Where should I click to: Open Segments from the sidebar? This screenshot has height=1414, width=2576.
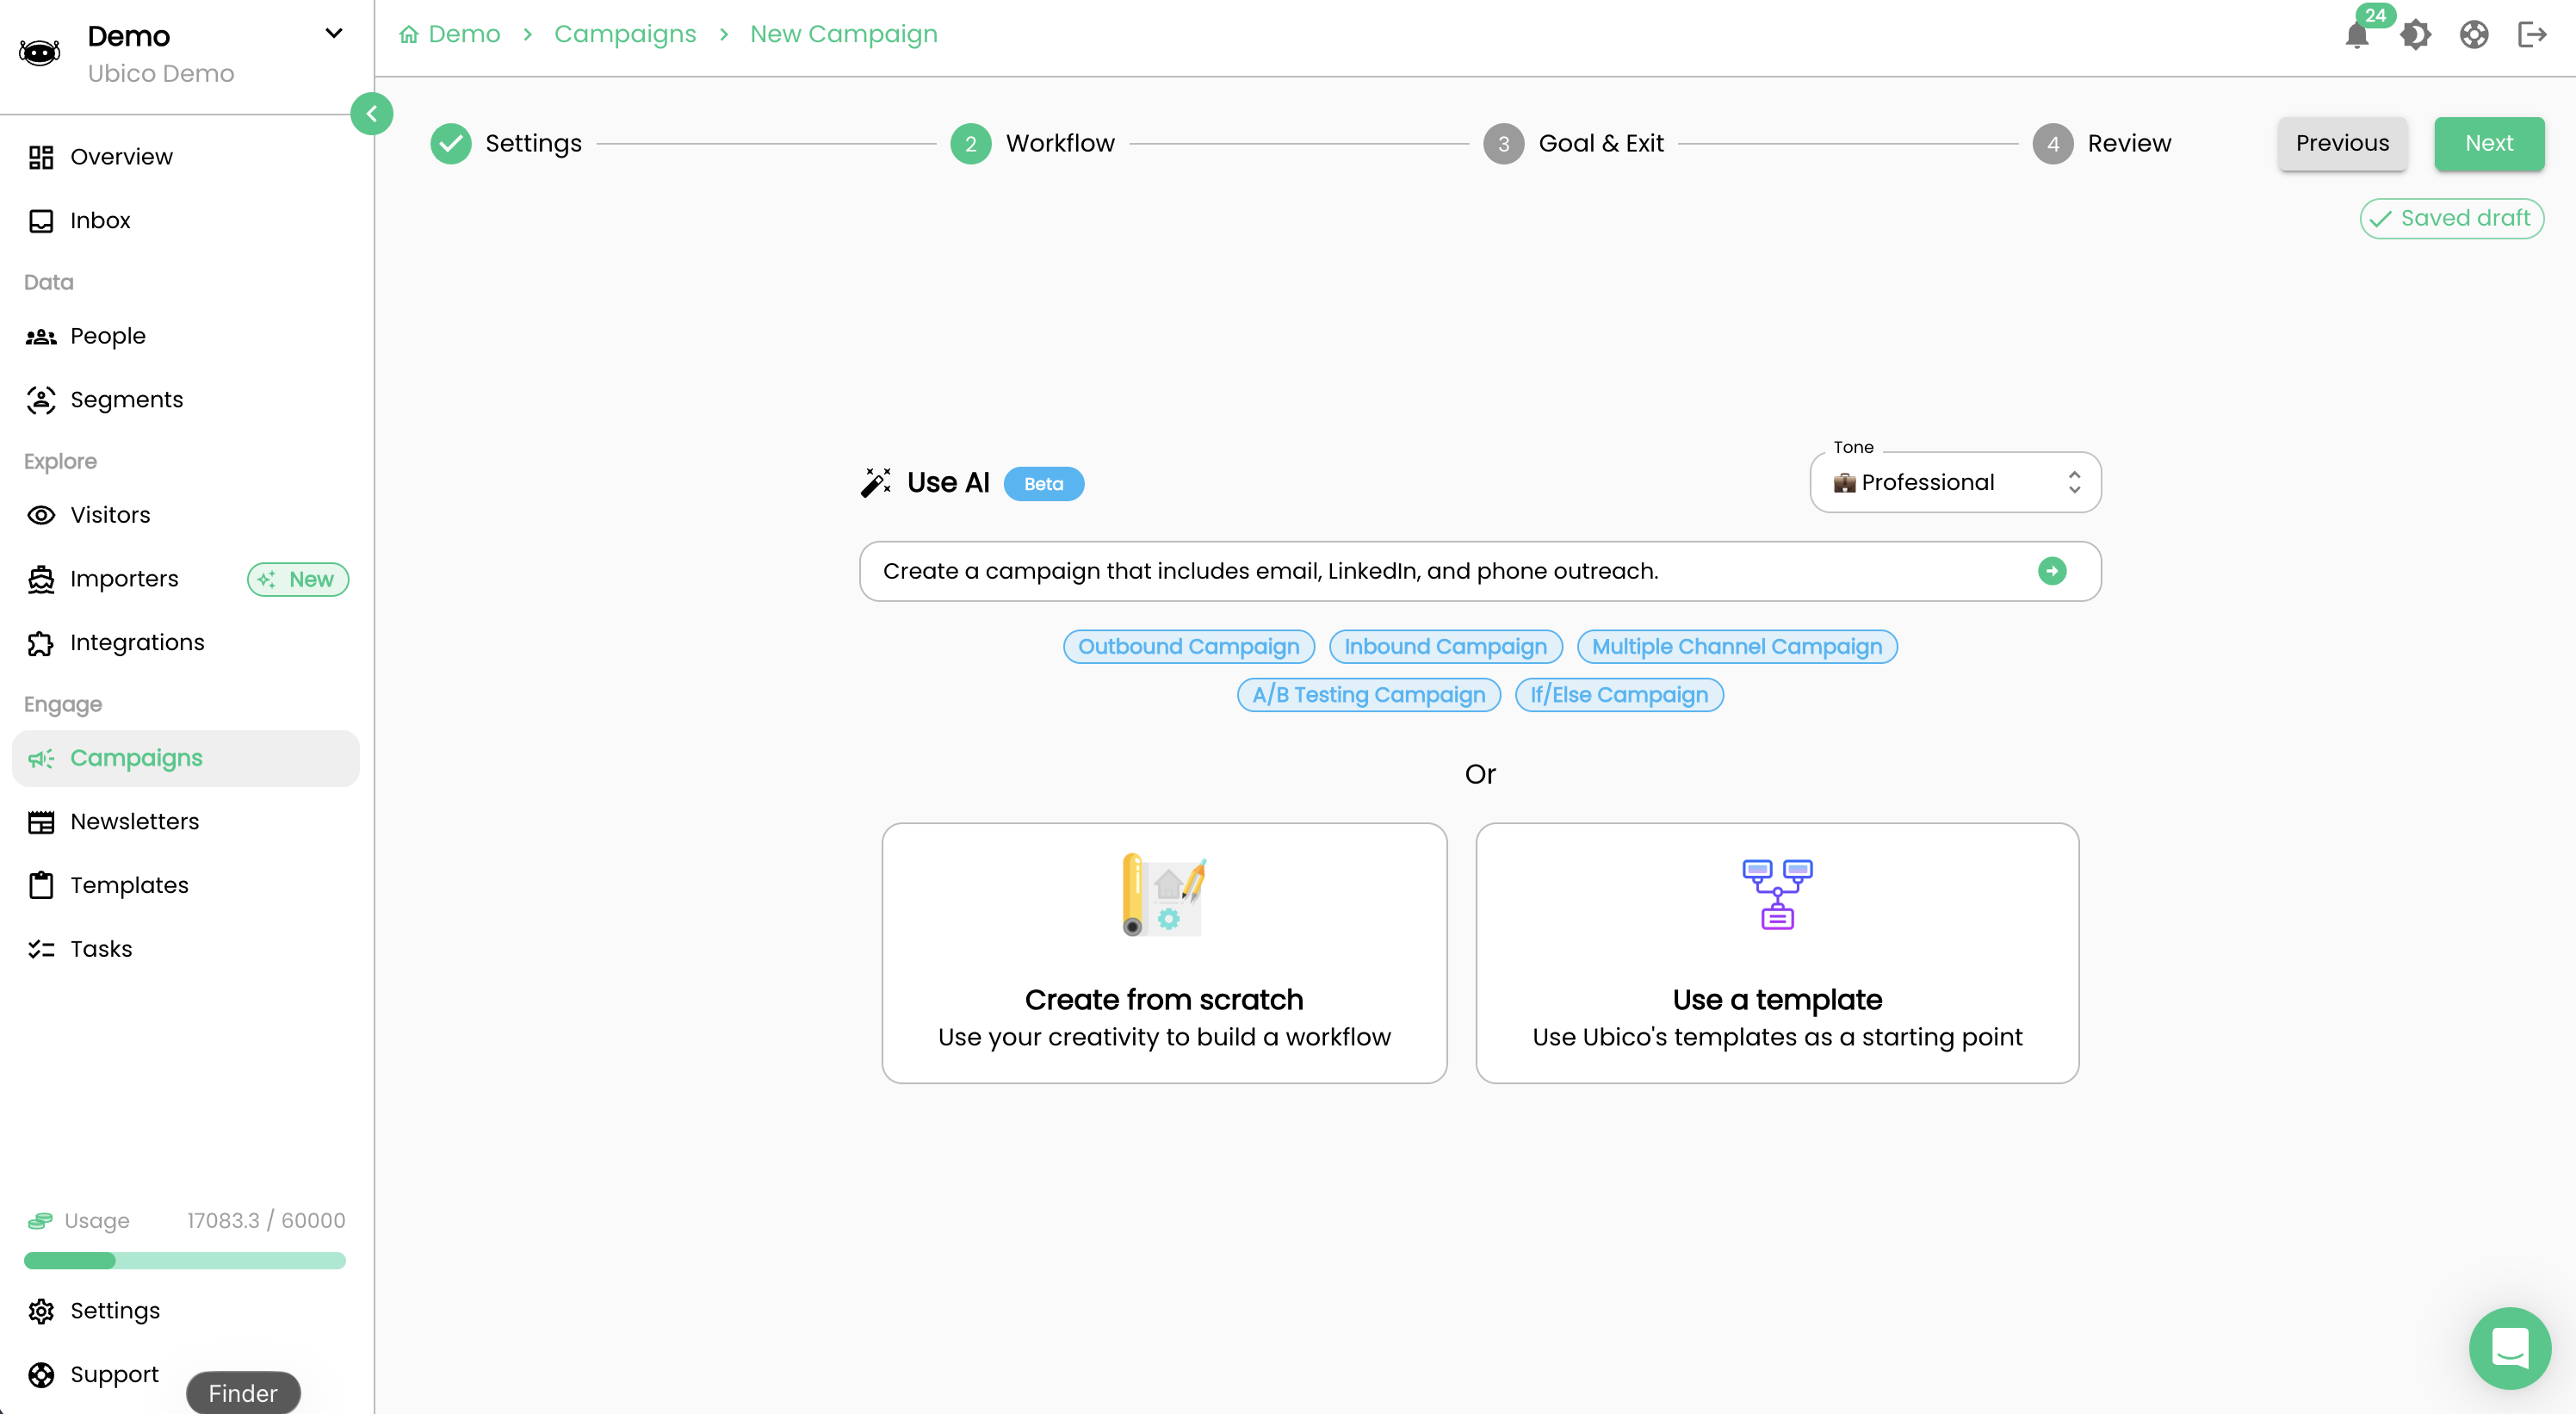click(126, 400)
